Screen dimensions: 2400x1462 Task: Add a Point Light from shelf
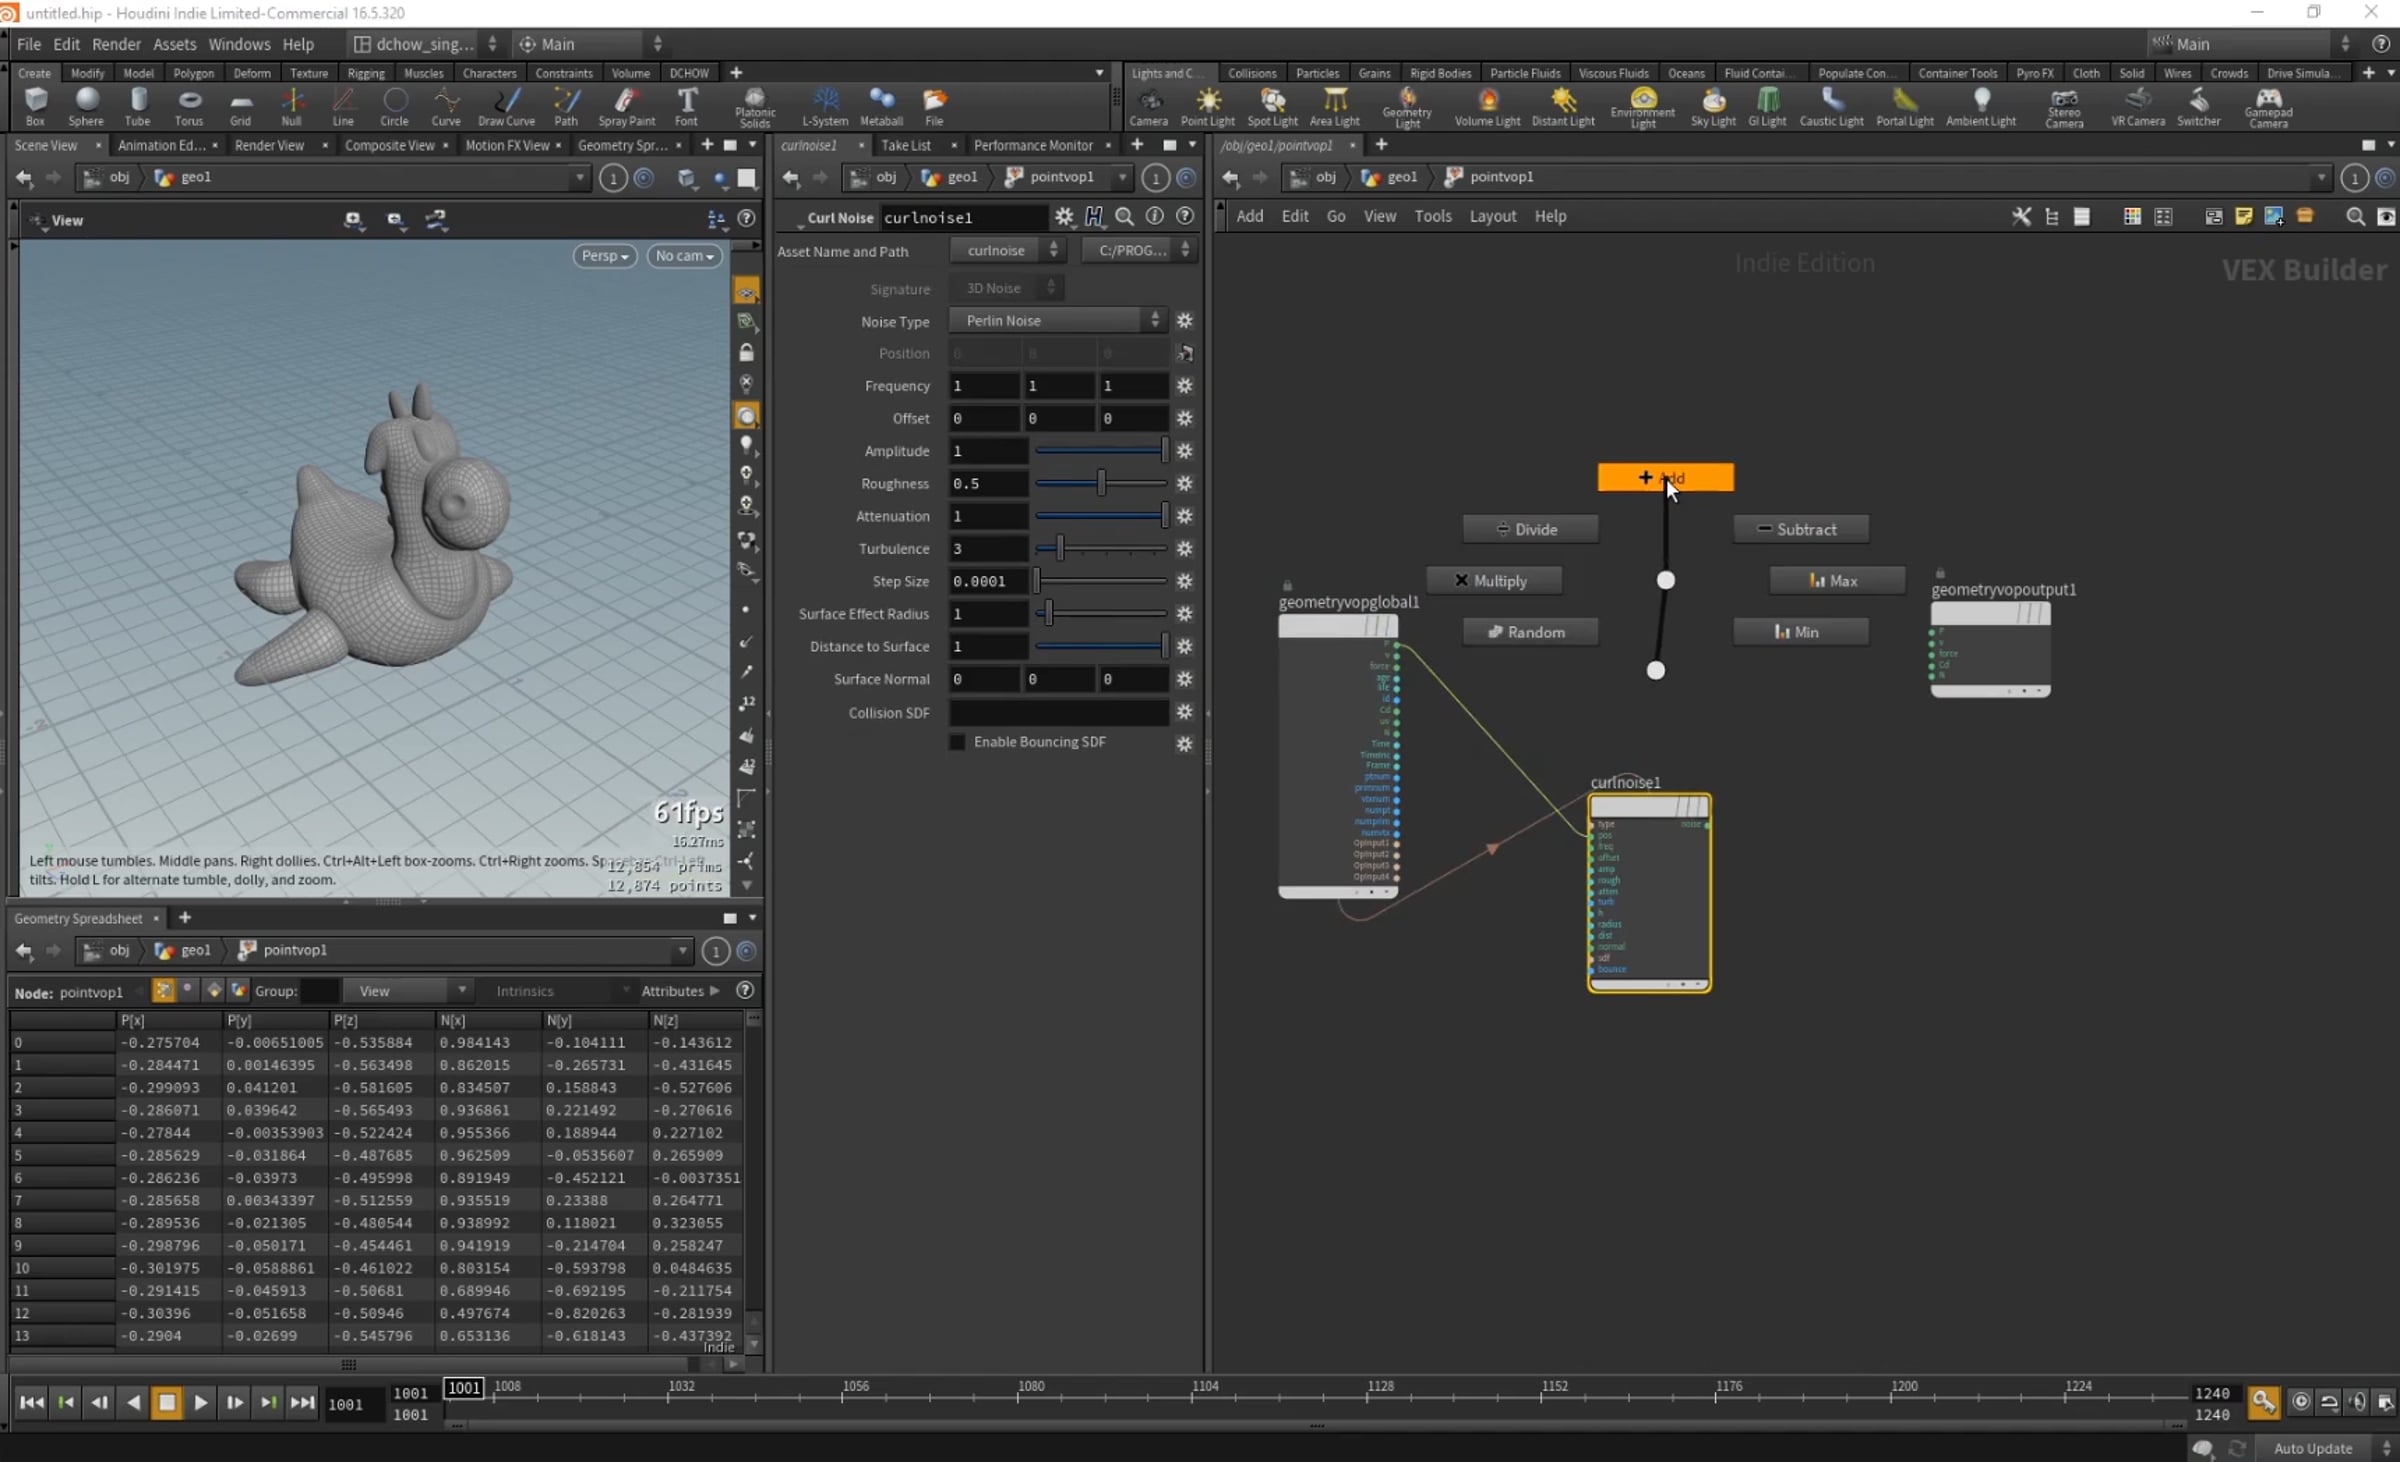point(1208,106)
